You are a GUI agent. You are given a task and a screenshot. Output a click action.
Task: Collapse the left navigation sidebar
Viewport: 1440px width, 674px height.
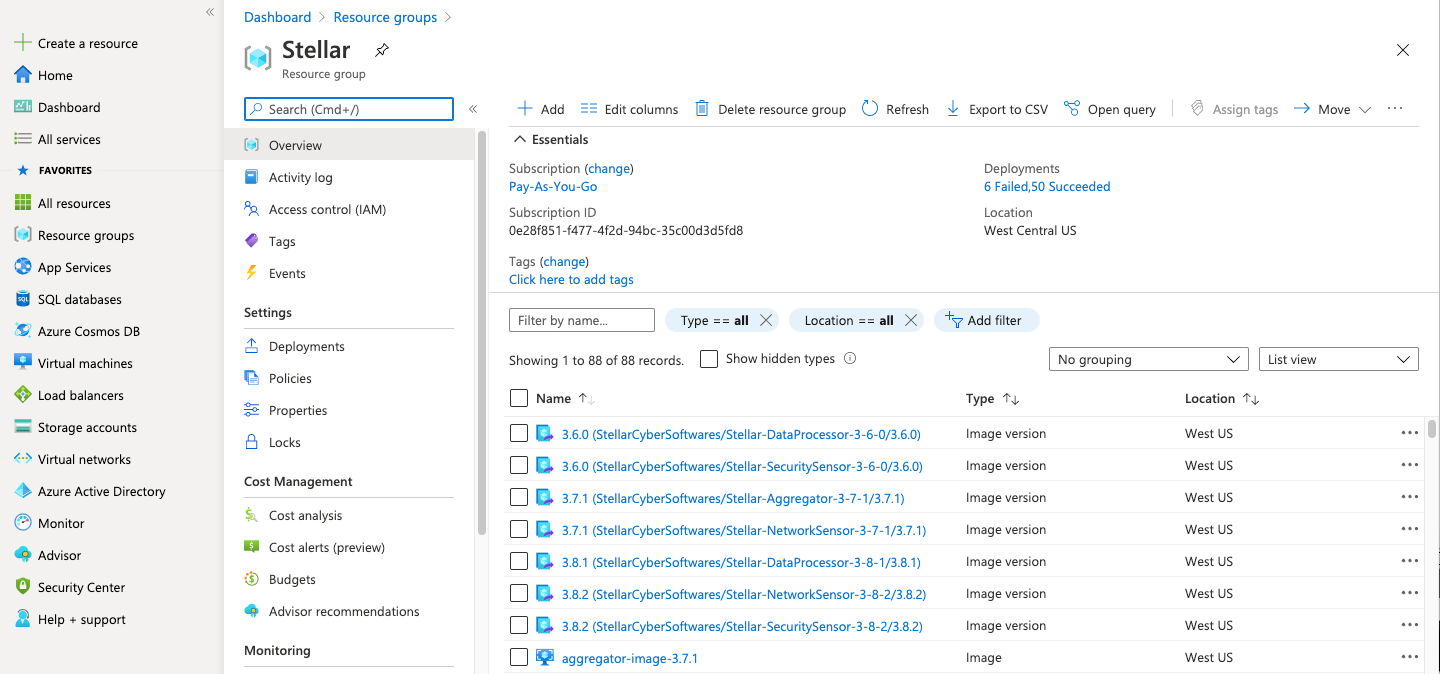click(x=210, y=12)
